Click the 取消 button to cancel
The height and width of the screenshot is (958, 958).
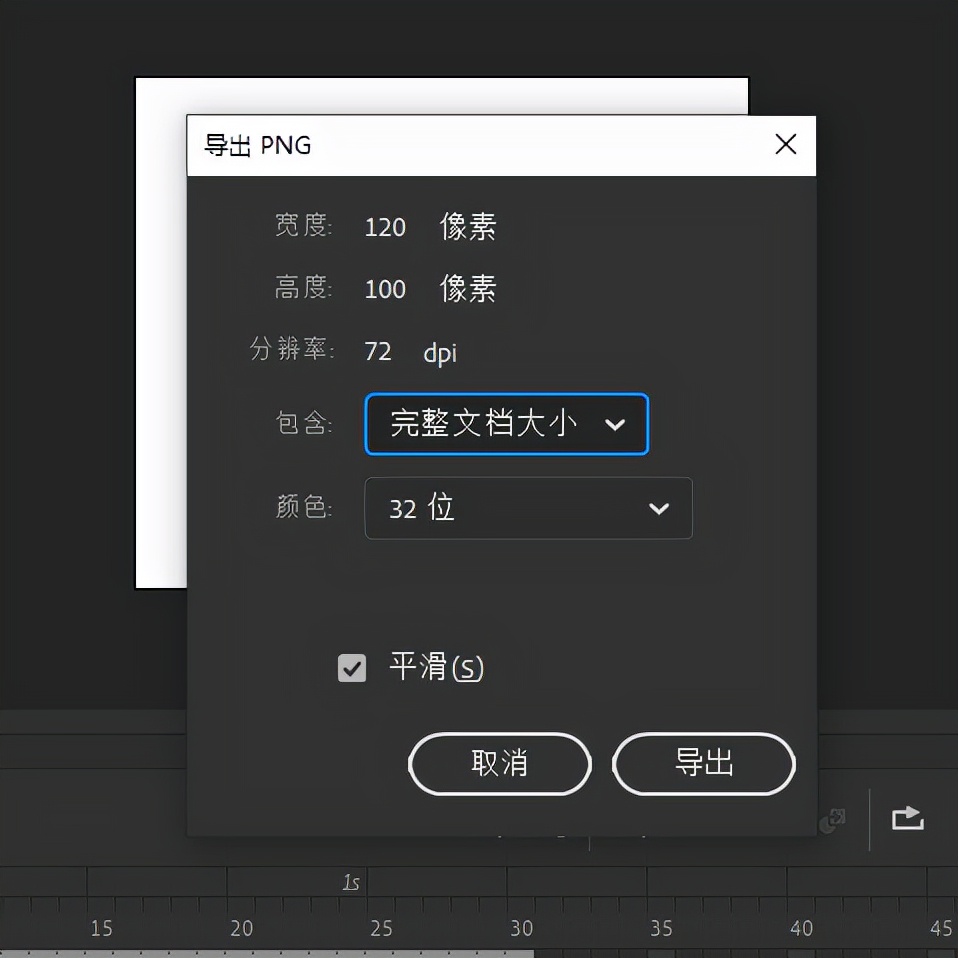pyautogui.click(x=499, y=764)
